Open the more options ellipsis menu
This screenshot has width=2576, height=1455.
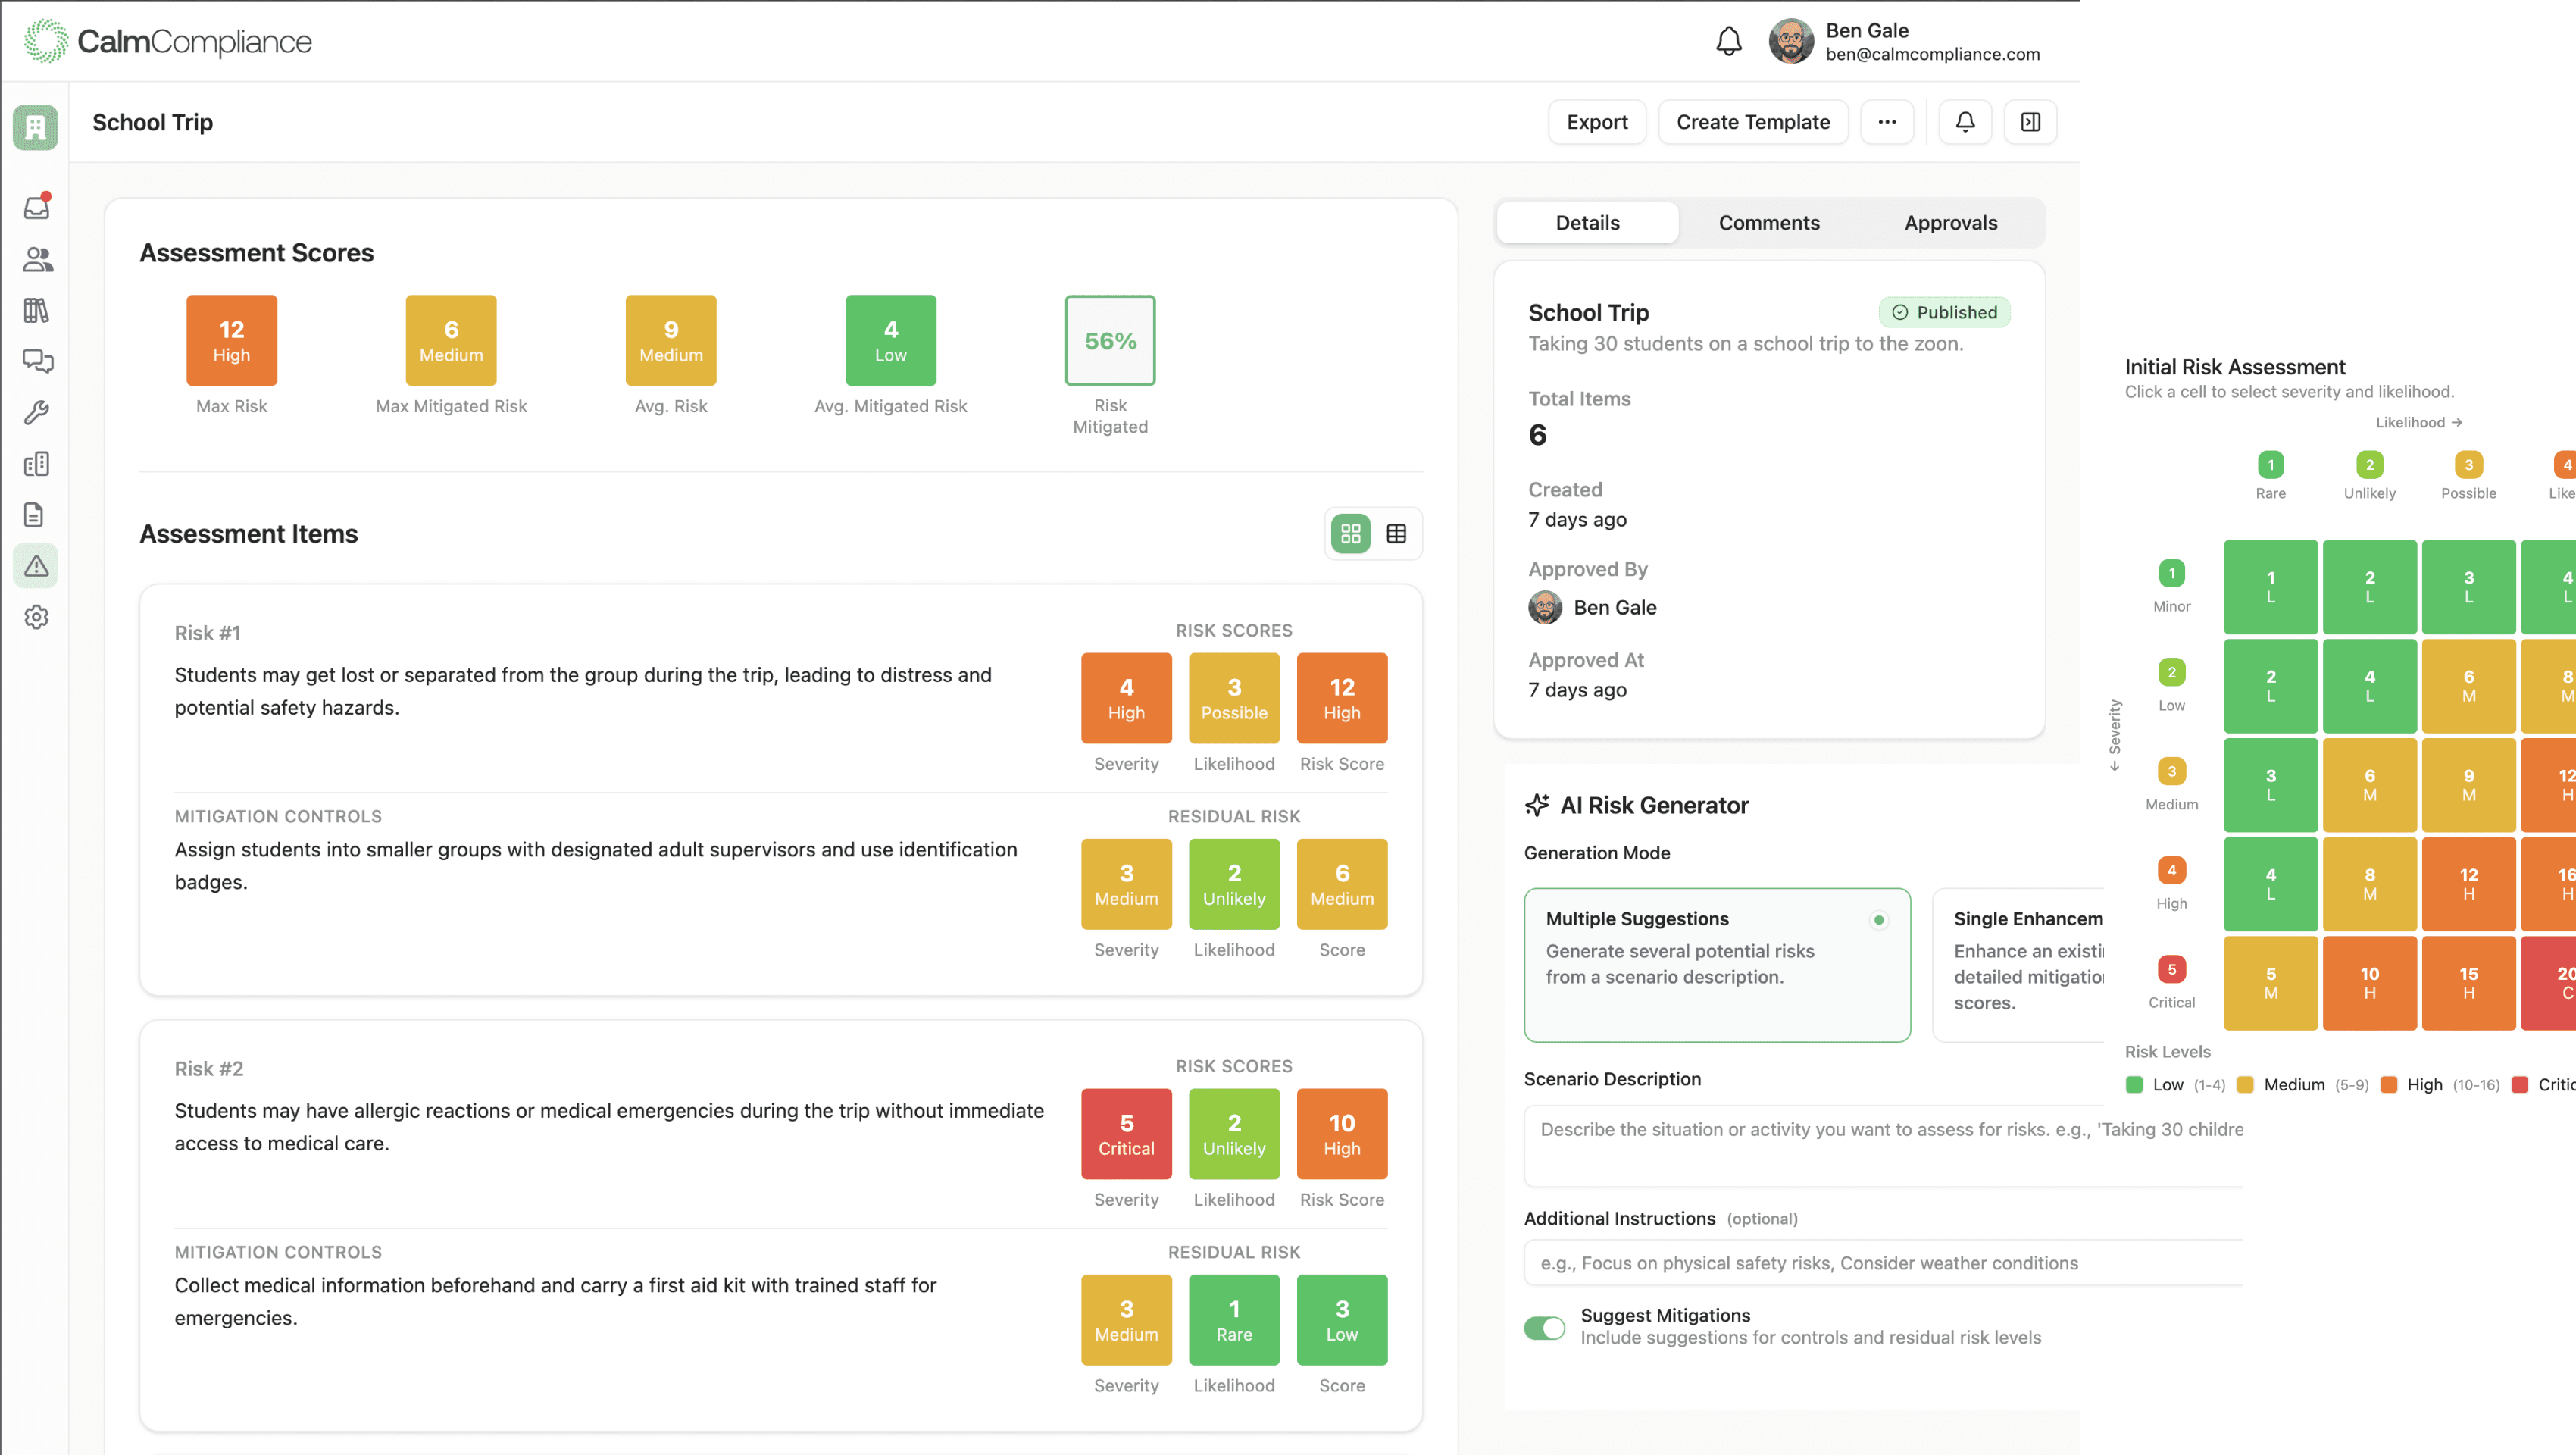point(1887,121)
